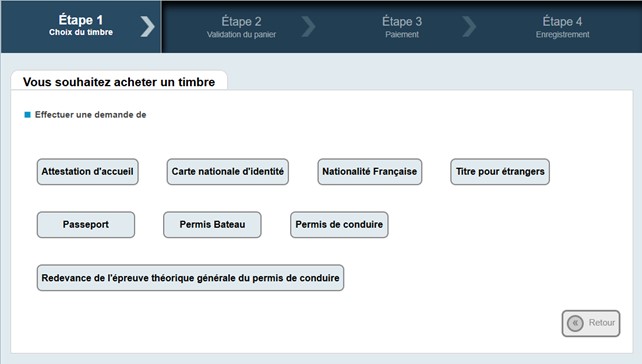Open Étape 2 Validation du panier step
Viewport: 642px width, 364px height.
click(241, 27)
